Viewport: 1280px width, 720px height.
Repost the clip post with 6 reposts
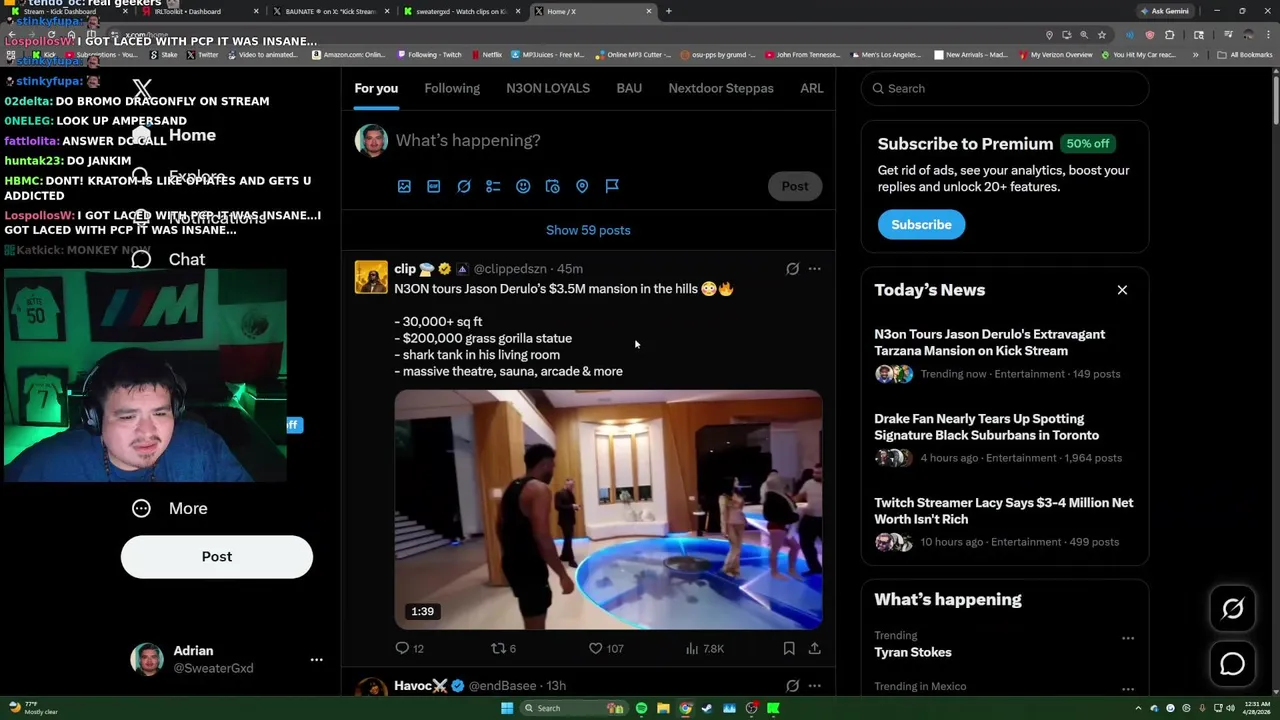point(503,648)
